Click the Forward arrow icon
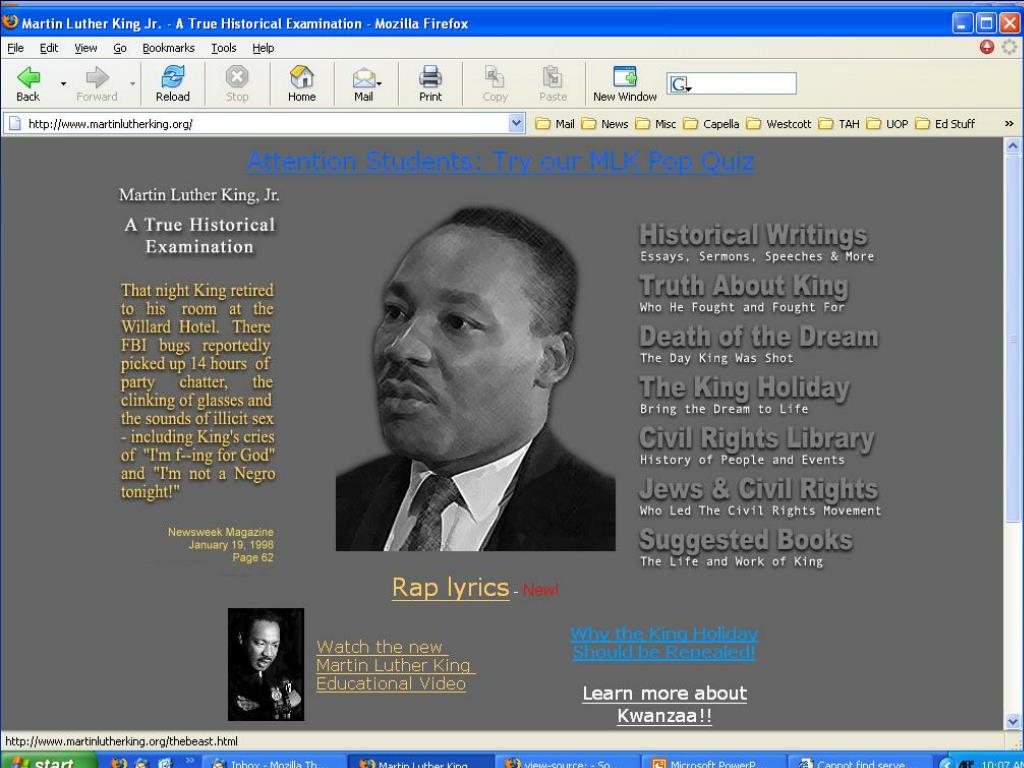Screen dimensions: 1024x768 97,78
